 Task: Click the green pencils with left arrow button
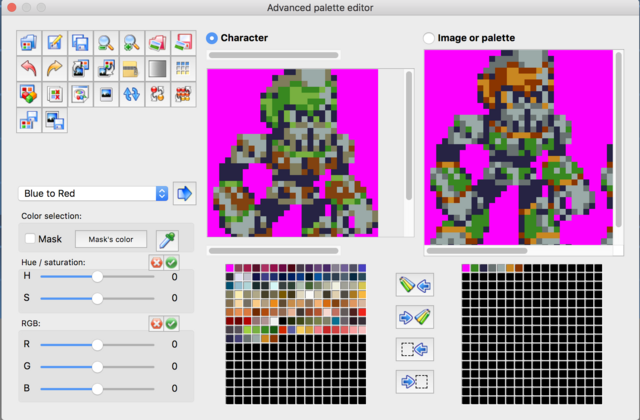tap(415, 284)
